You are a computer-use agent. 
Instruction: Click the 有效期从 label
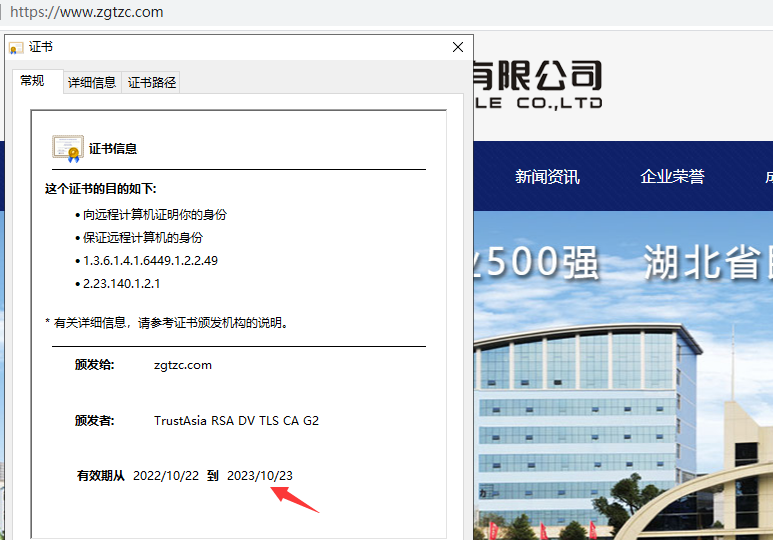click(x=101, y=476)
